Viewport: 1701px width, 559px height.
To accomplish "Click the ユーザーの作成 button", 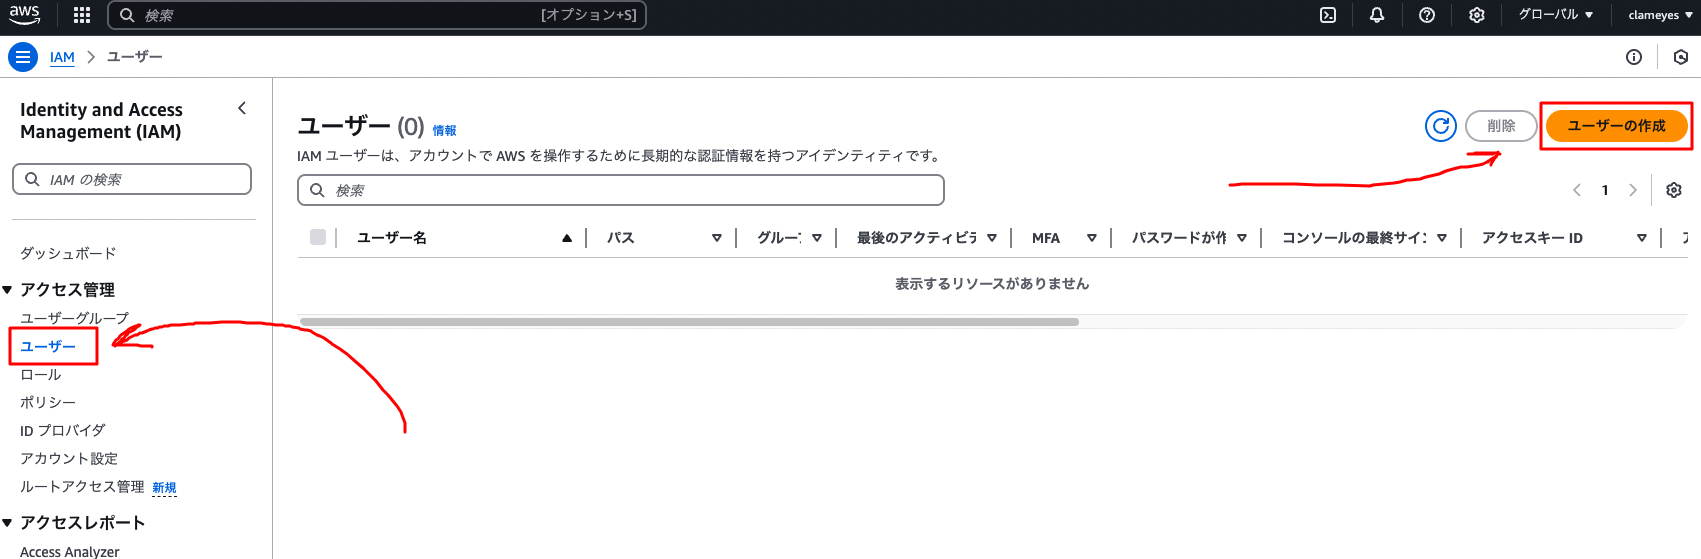I will [1616, 126].
